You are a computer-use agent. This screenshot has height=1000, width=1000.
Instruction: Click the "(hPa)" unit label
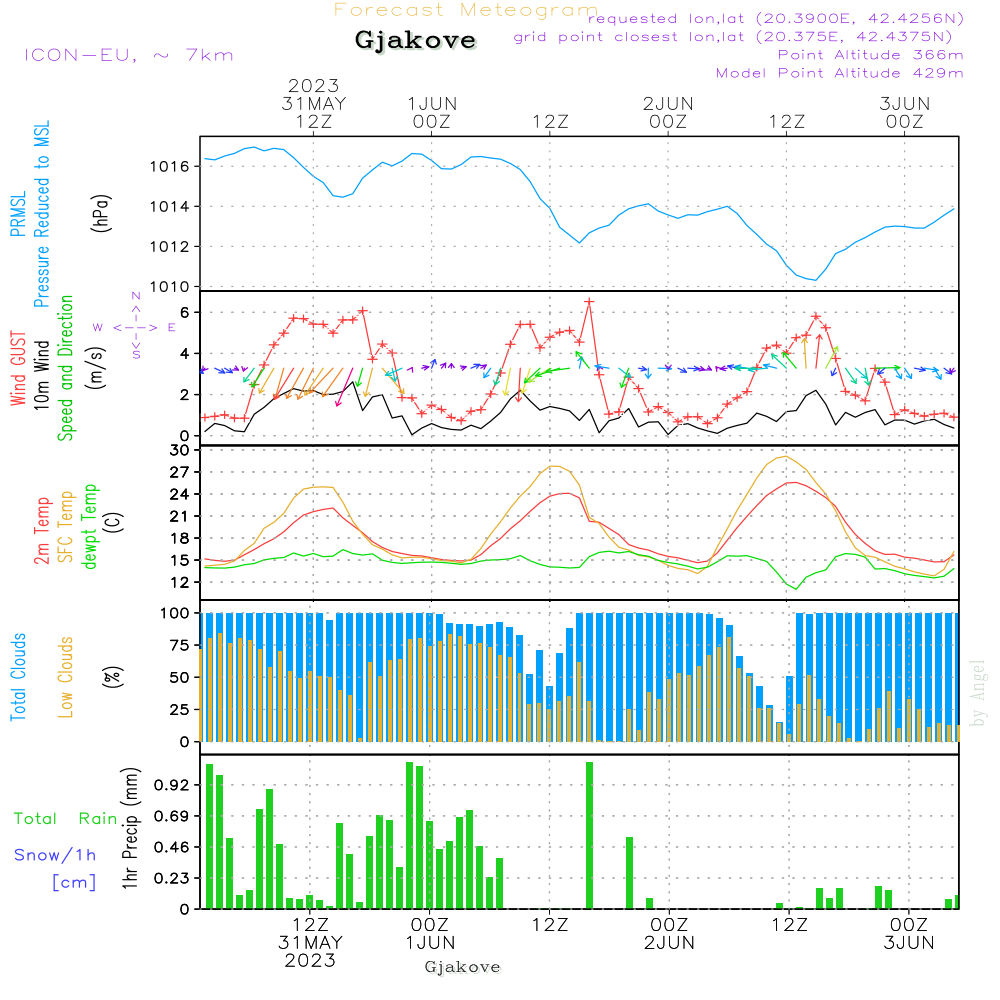coord(101,213)
